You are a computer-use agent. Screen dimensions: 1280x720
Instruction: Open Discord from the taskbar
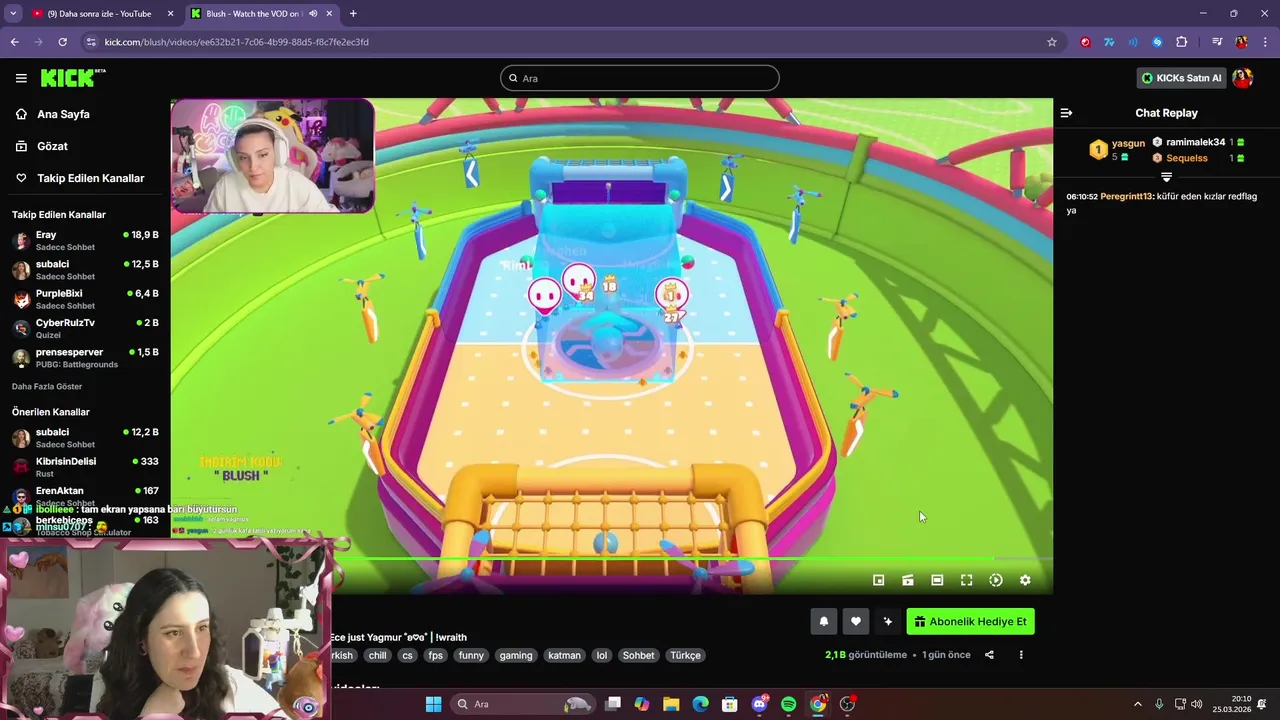coord(760,704)
